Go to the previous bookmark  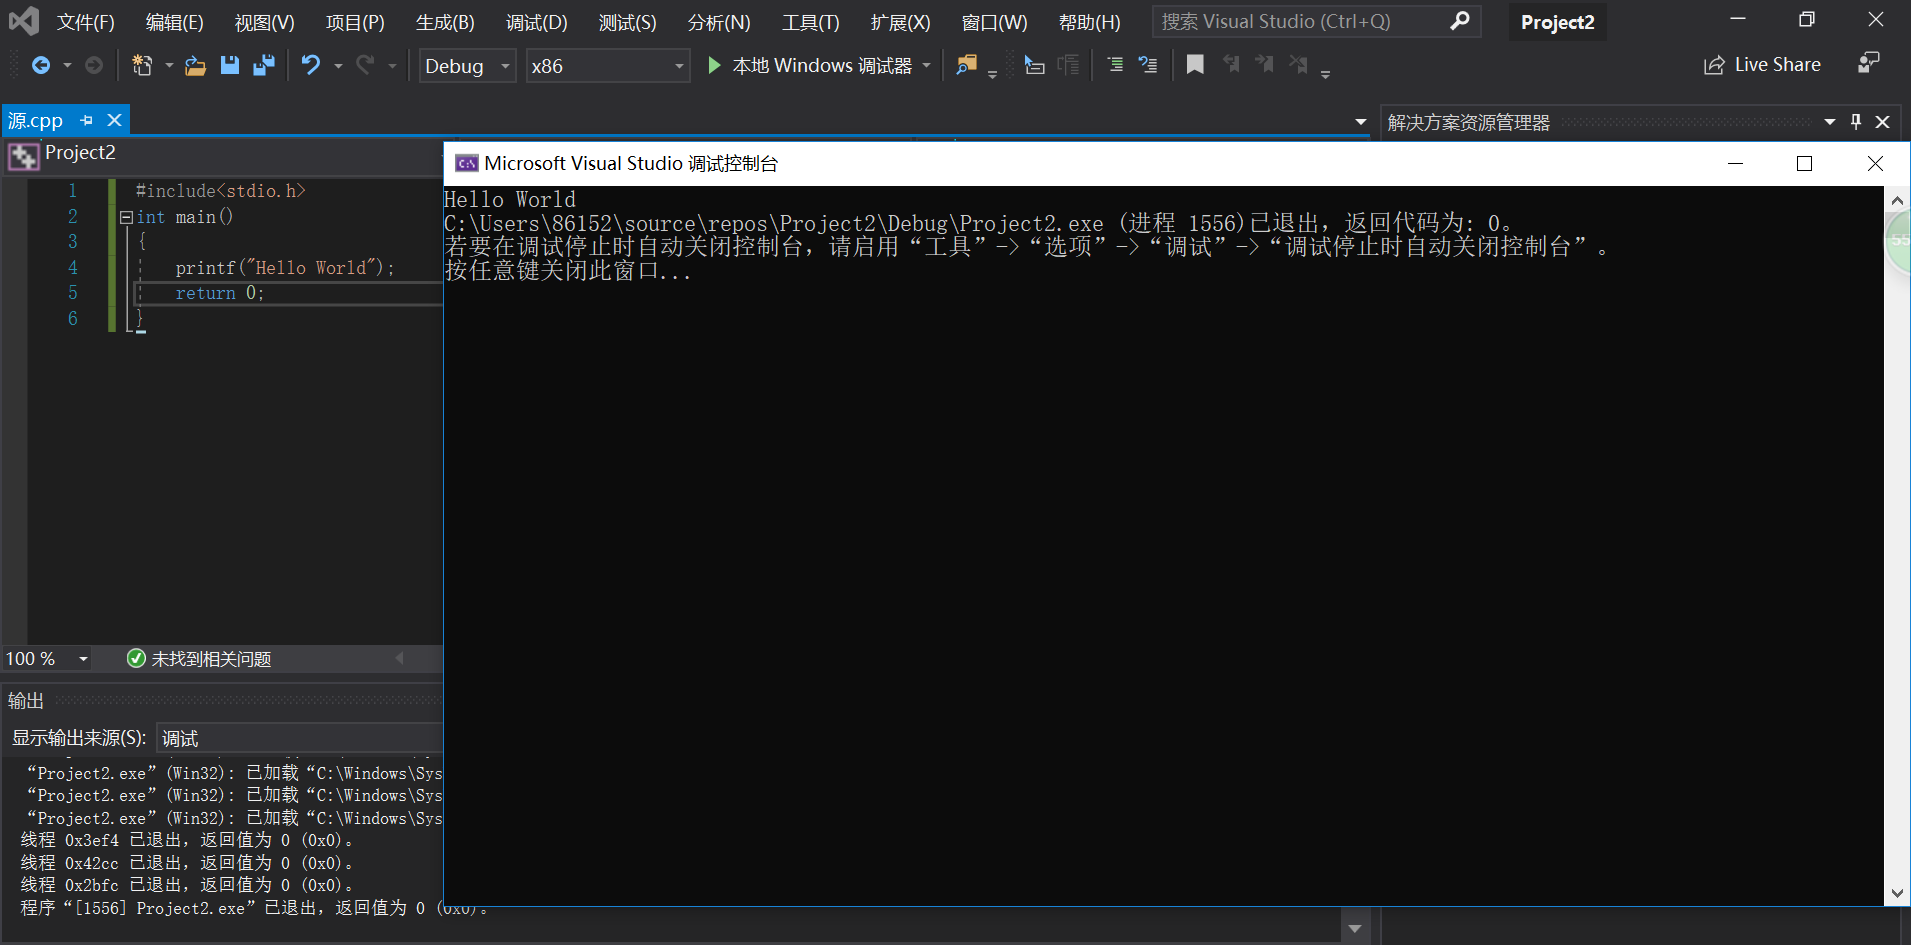click(x=1231, y=65)
